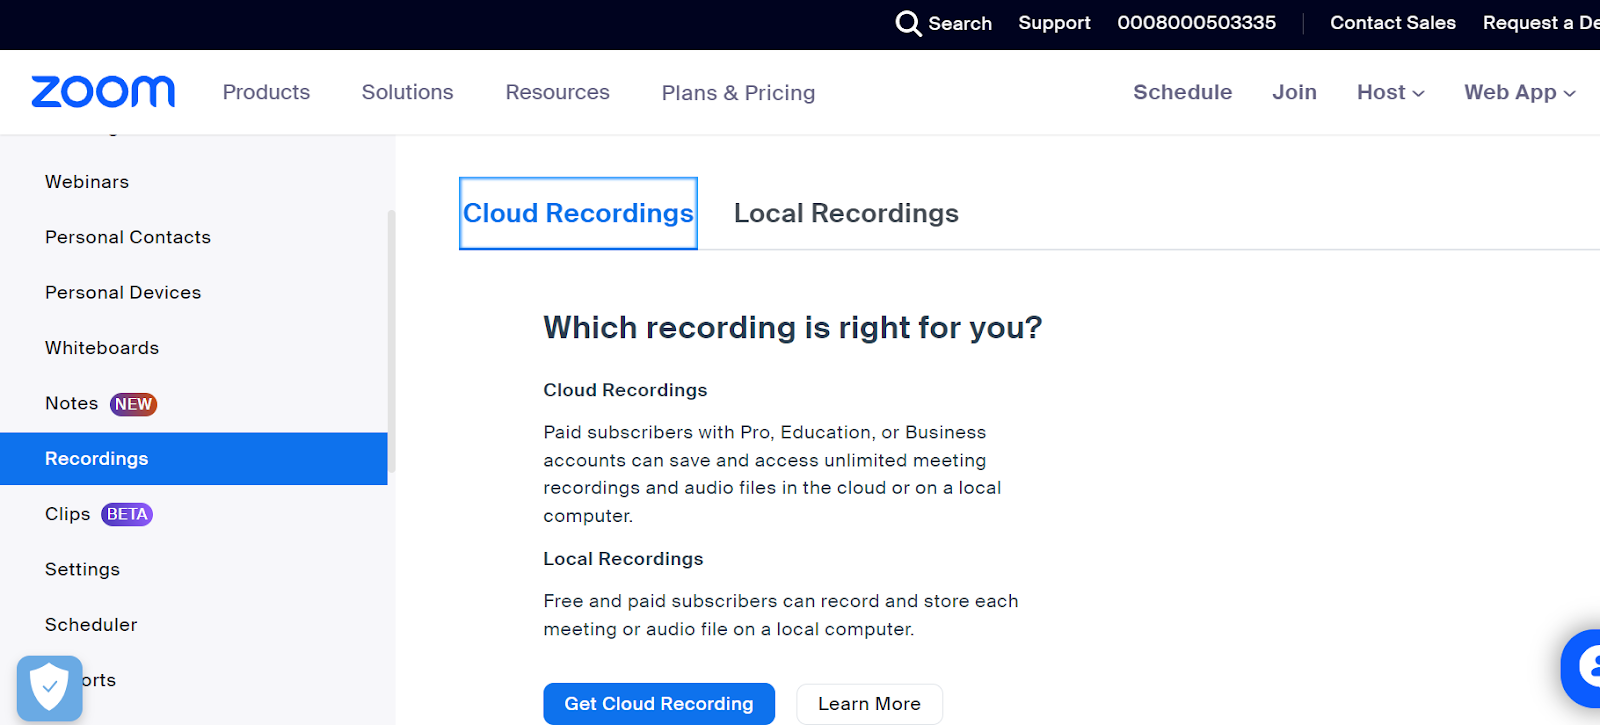Open Settings in the sidebar
Screen dimensions: 1600x725
pyautogui.click(x=82, y=569)
